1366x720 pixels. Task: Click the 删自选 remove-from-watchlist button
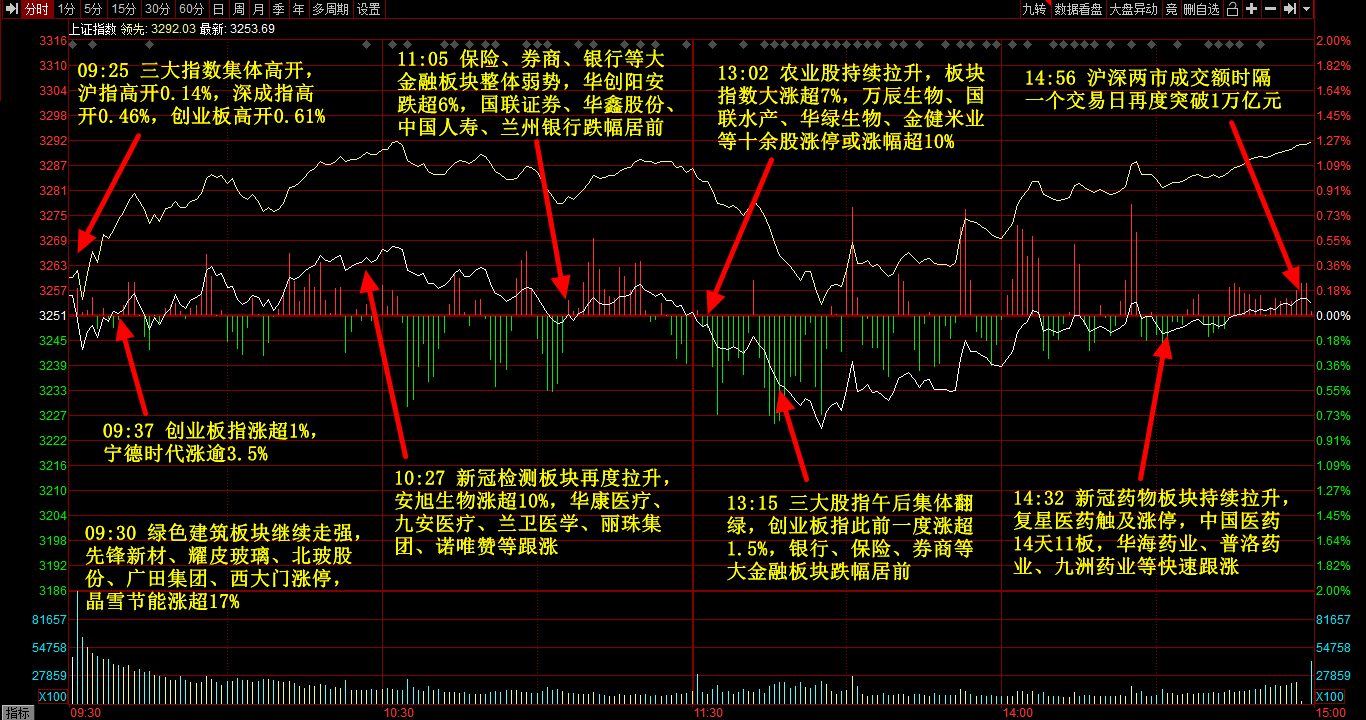pyautogui.click(x=1201, y=9)
